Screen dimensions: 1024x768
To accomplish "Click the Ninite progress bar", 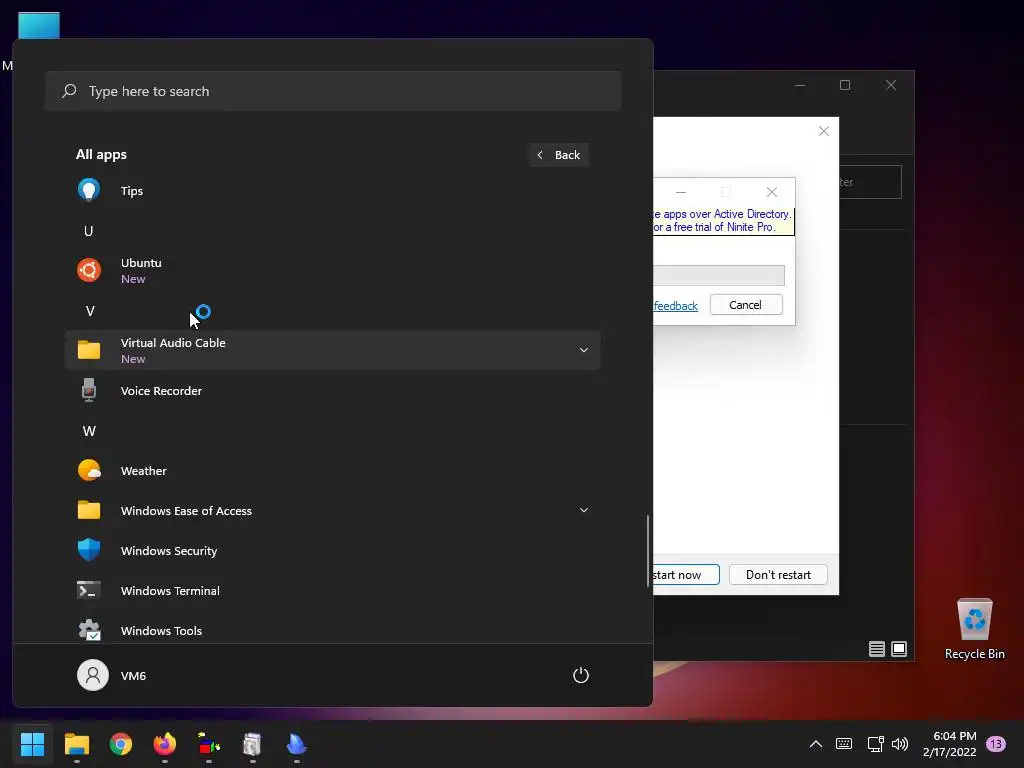I will pyautogui.click(x=719, y=275).
